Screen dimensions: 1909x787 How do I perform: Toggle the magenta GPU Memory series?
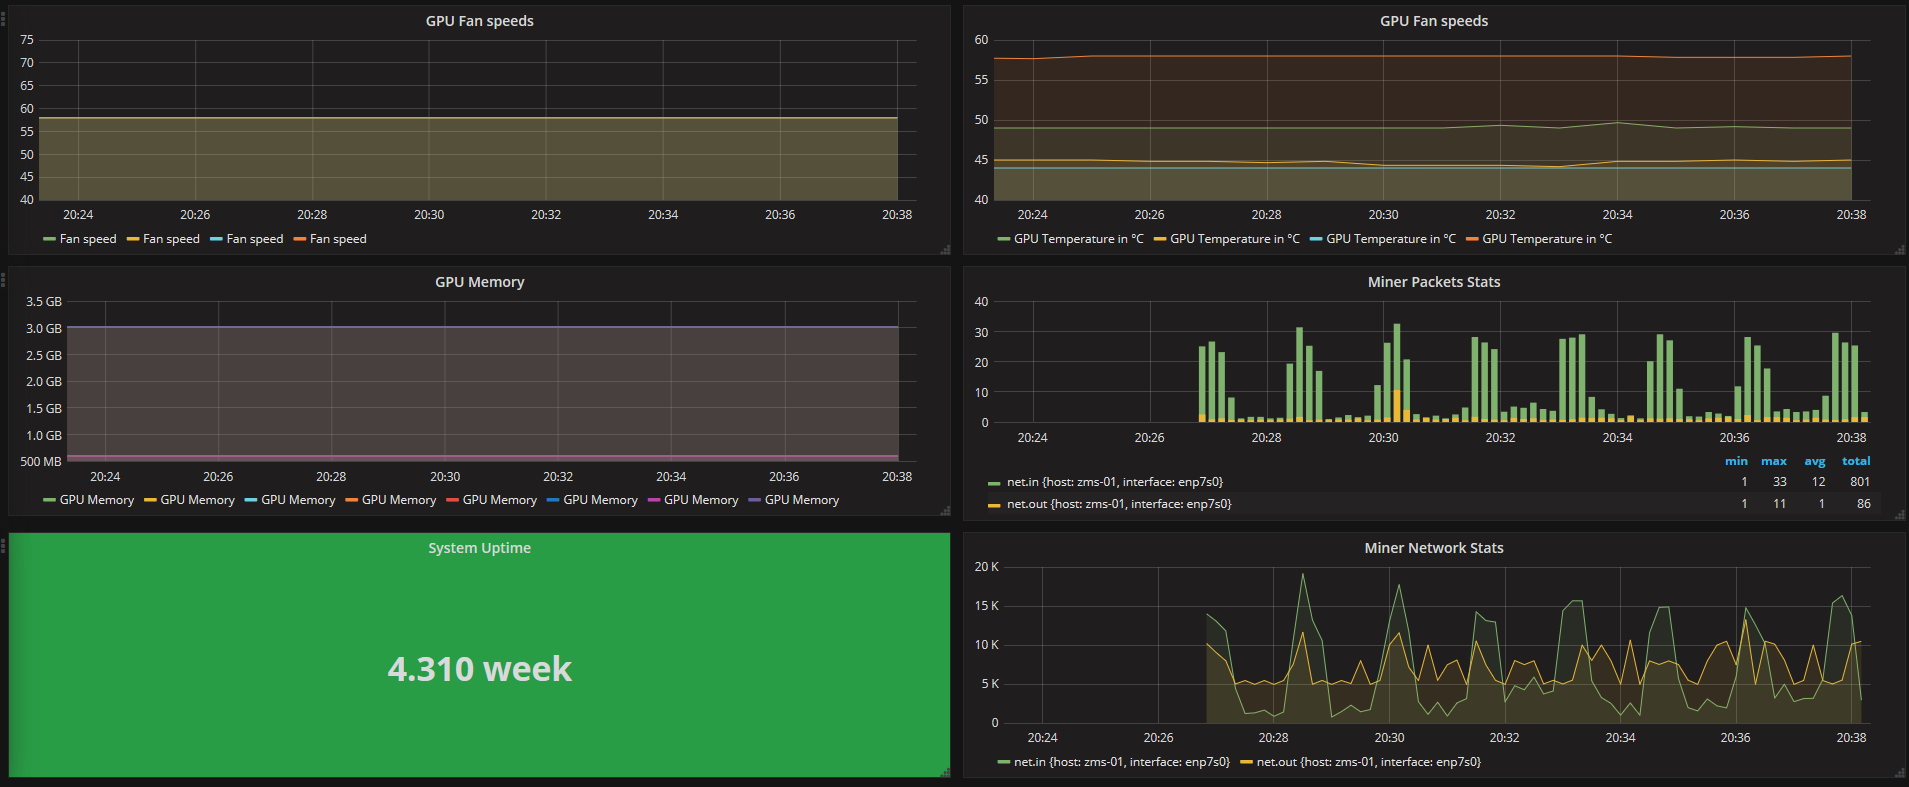click(701, 500)
